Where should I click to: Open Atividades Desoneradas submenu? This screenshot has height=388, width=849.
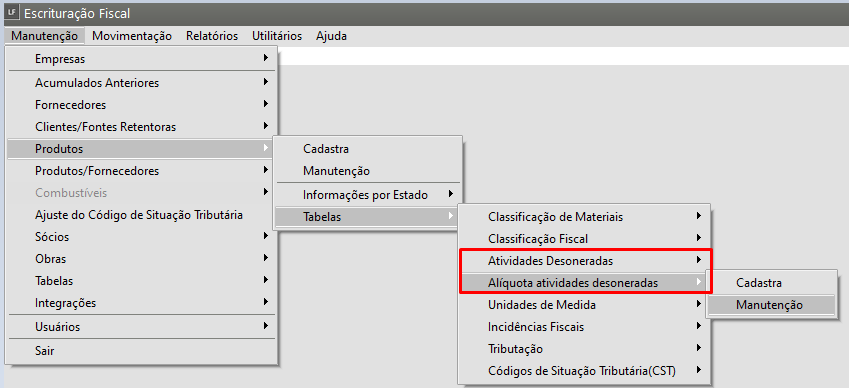[x=585, y=261]
